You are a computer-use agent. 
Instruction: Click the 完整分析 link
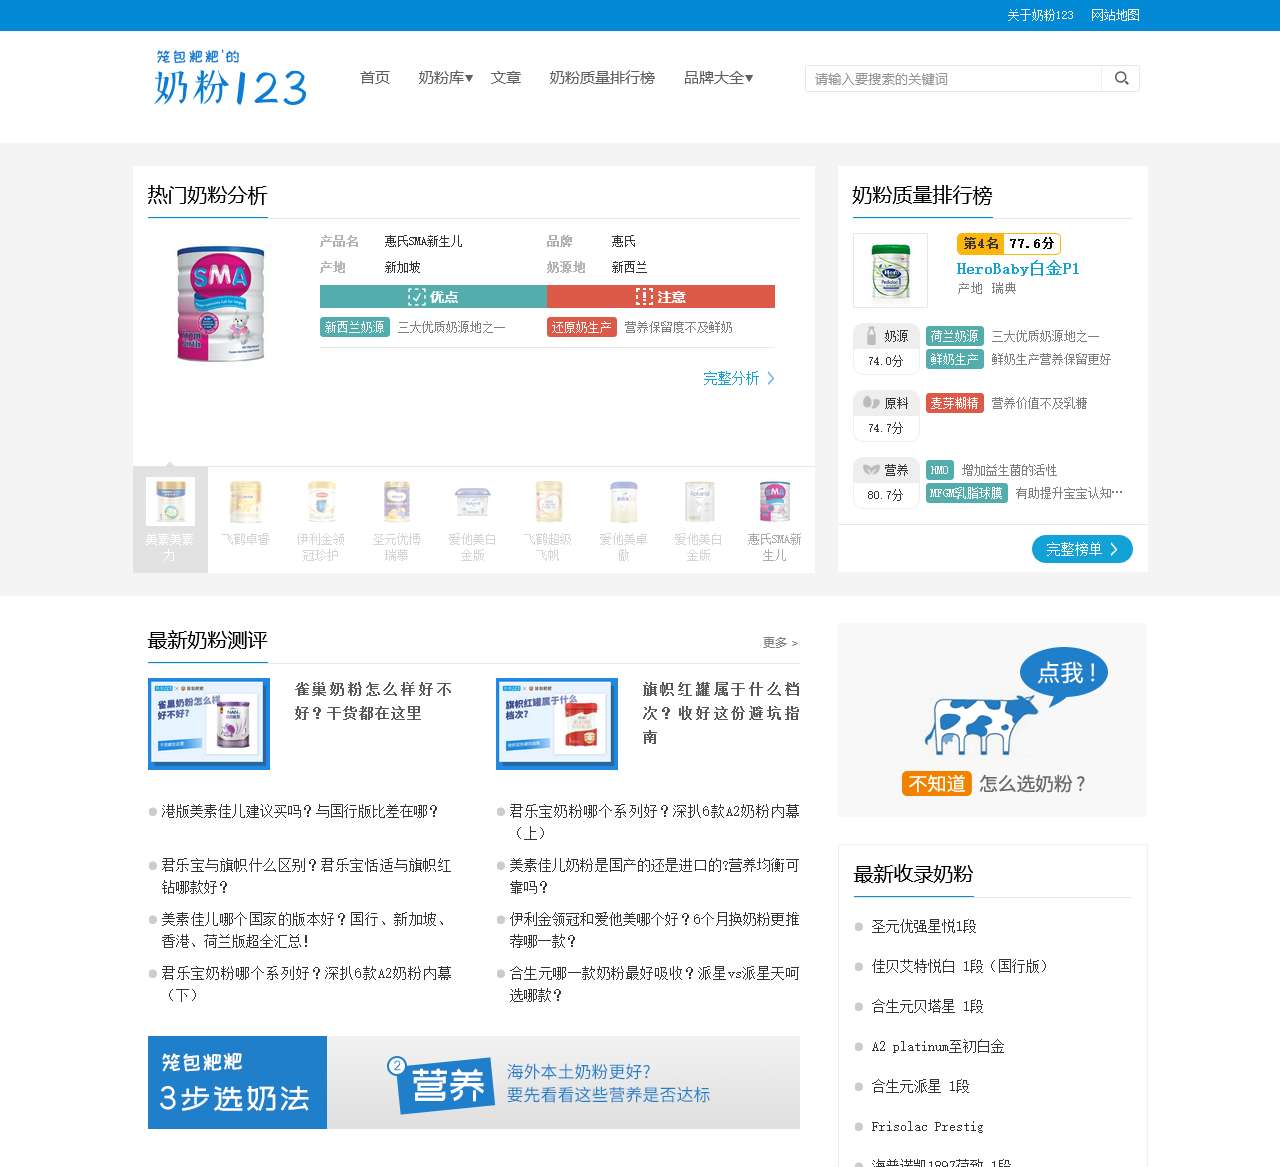pyautogui.click(x=732, y=379)
